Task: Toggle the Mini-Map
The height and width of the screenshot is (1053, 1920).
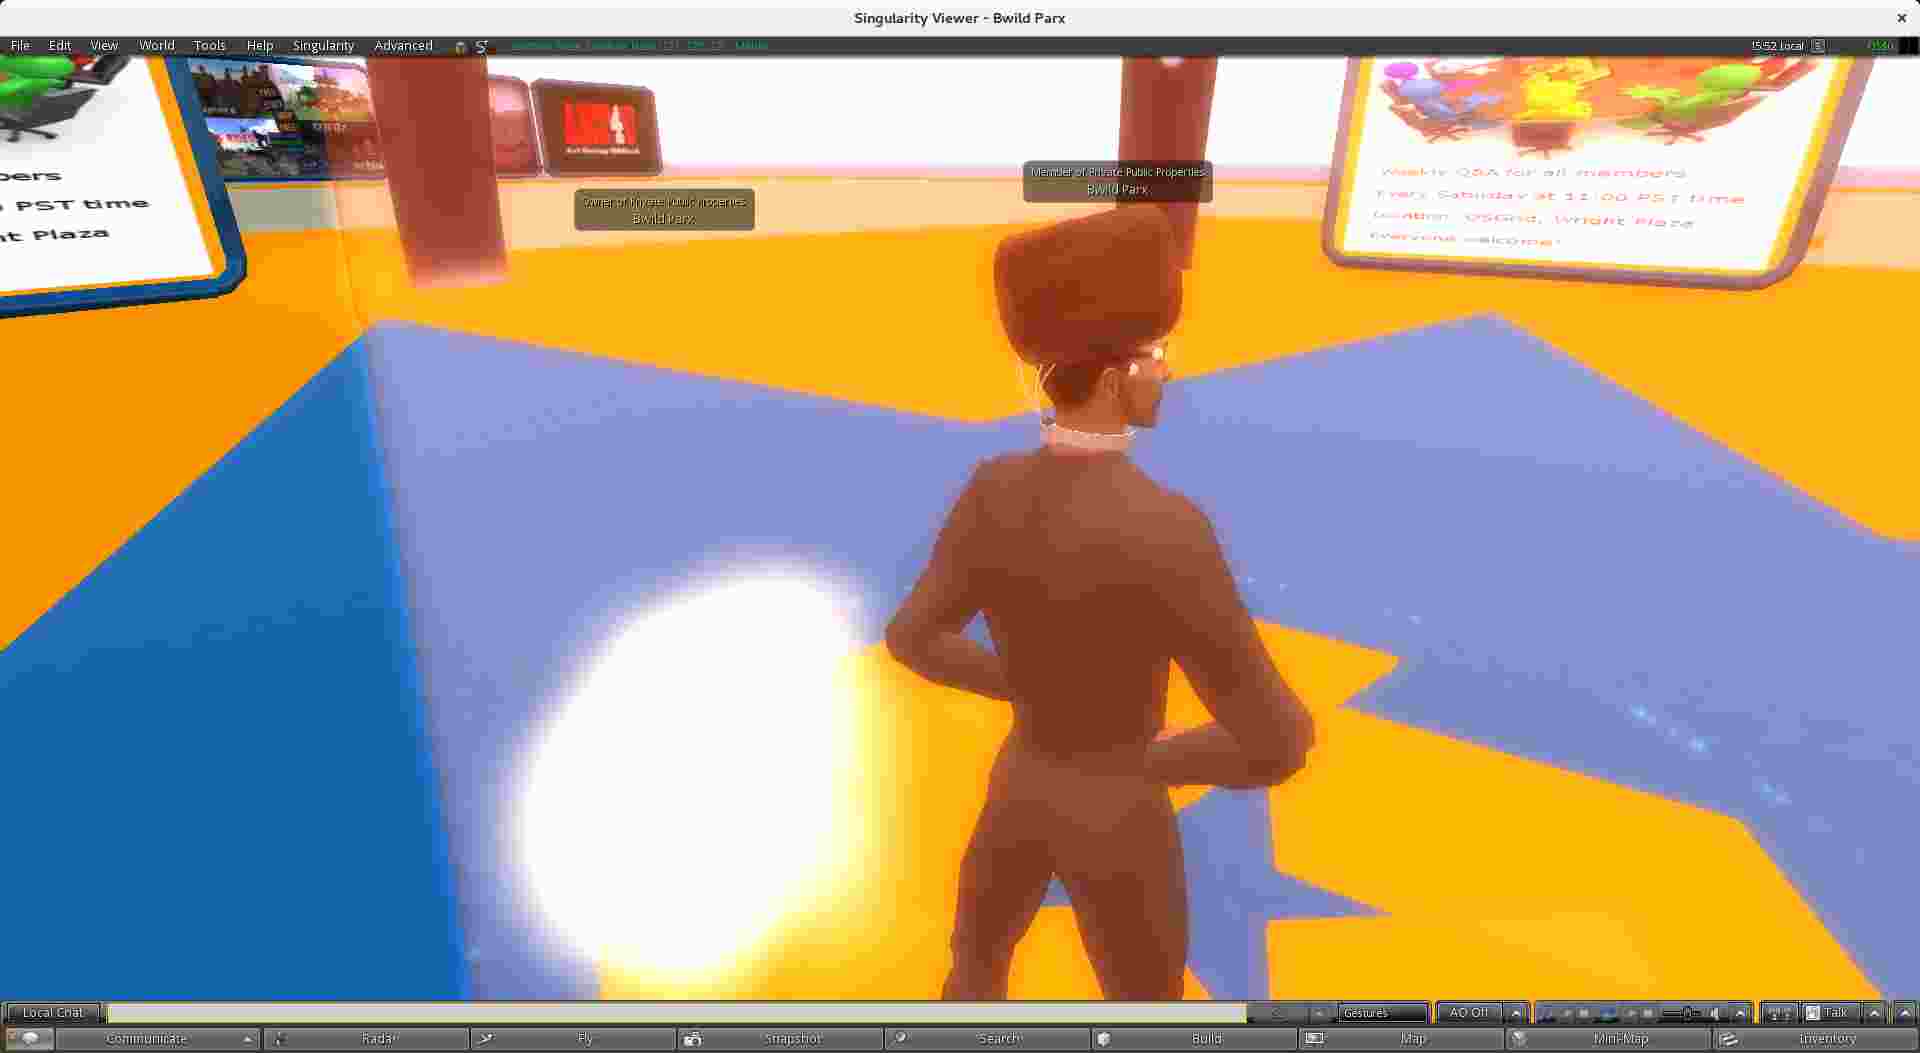Action: coord(1609,1039)
